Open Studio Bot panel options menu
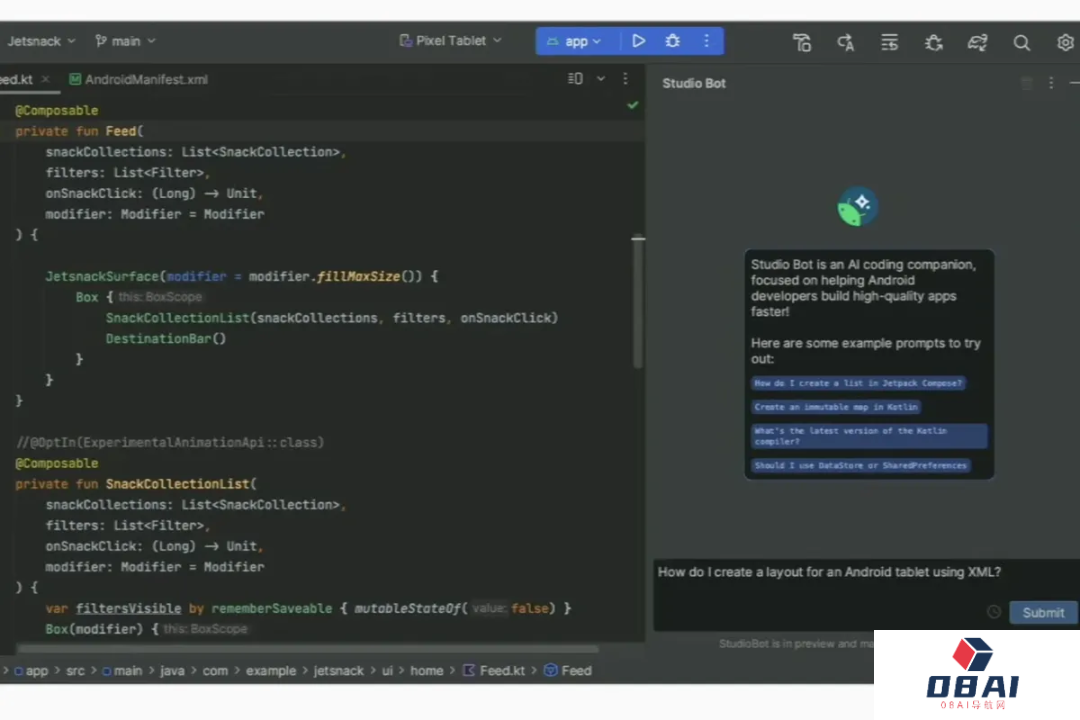The width and height of the screenshot is (1080, 720). (x=1051, y=83)
